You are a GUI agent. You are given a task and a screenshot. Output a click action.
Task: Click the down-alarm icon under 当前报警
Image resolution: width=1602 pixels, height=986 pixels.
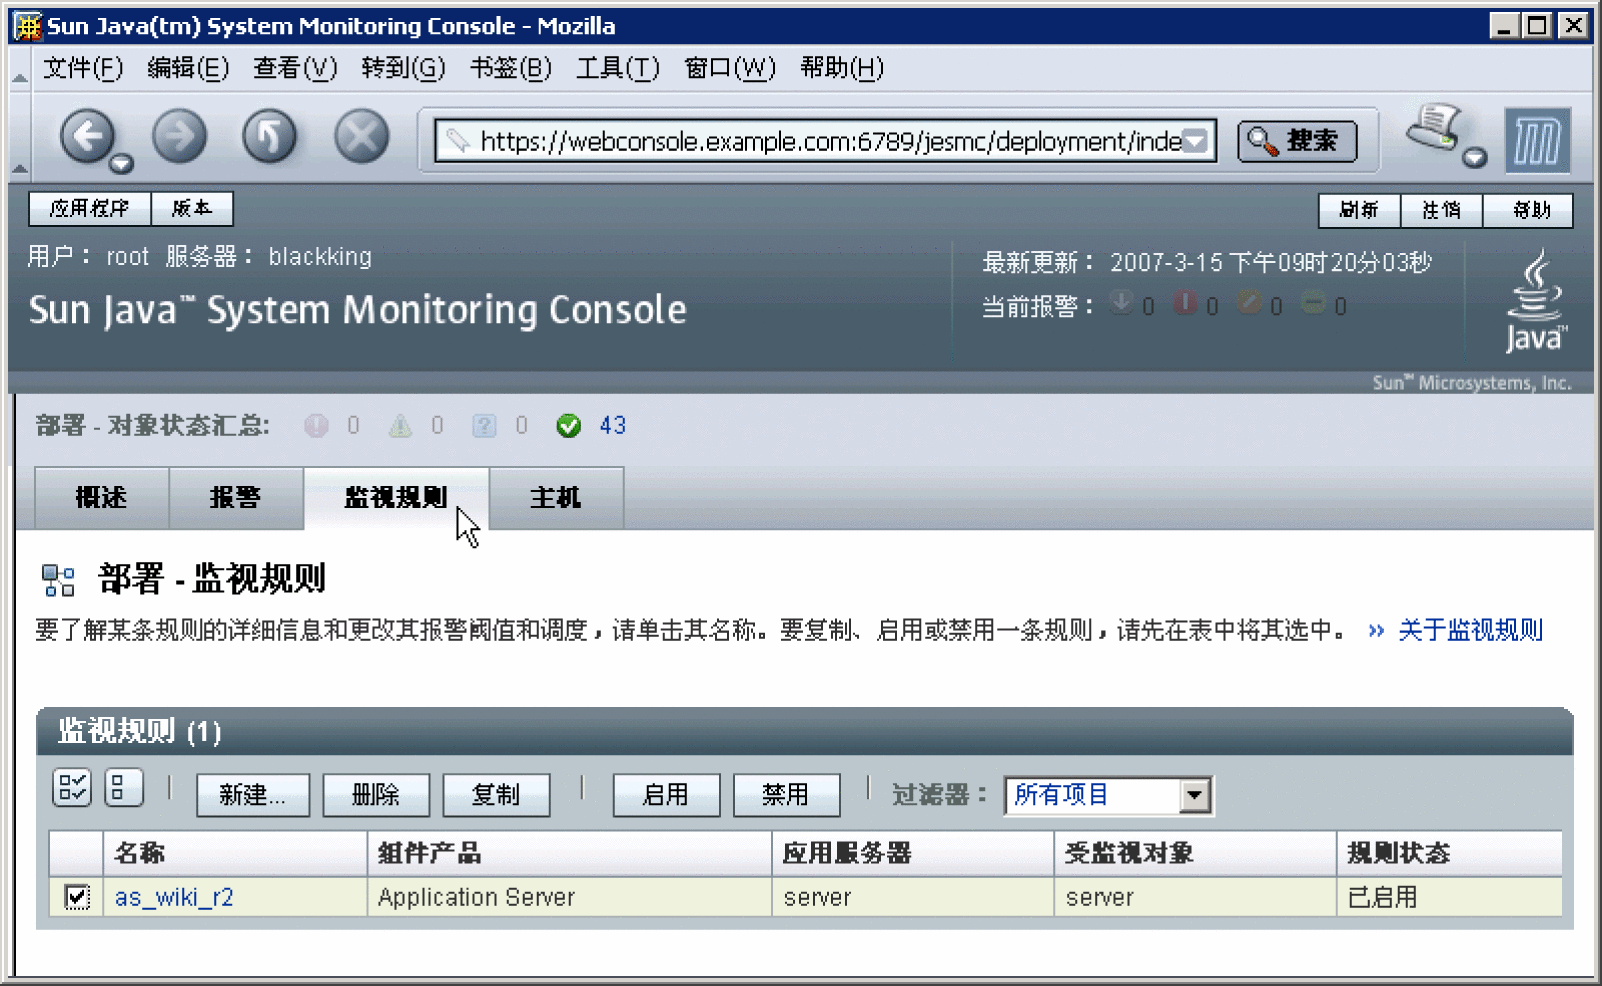click(1122, 302)
